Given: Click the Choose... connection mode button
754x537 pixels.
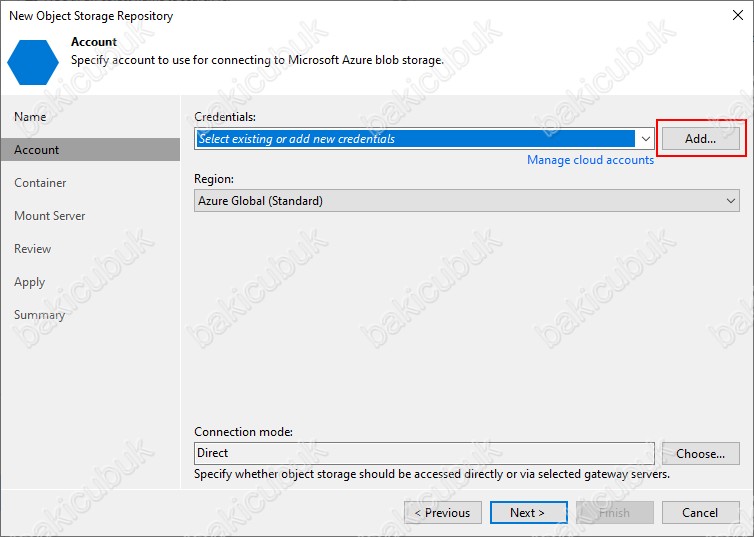Looking at the screenshot, I should pos(700,453).
